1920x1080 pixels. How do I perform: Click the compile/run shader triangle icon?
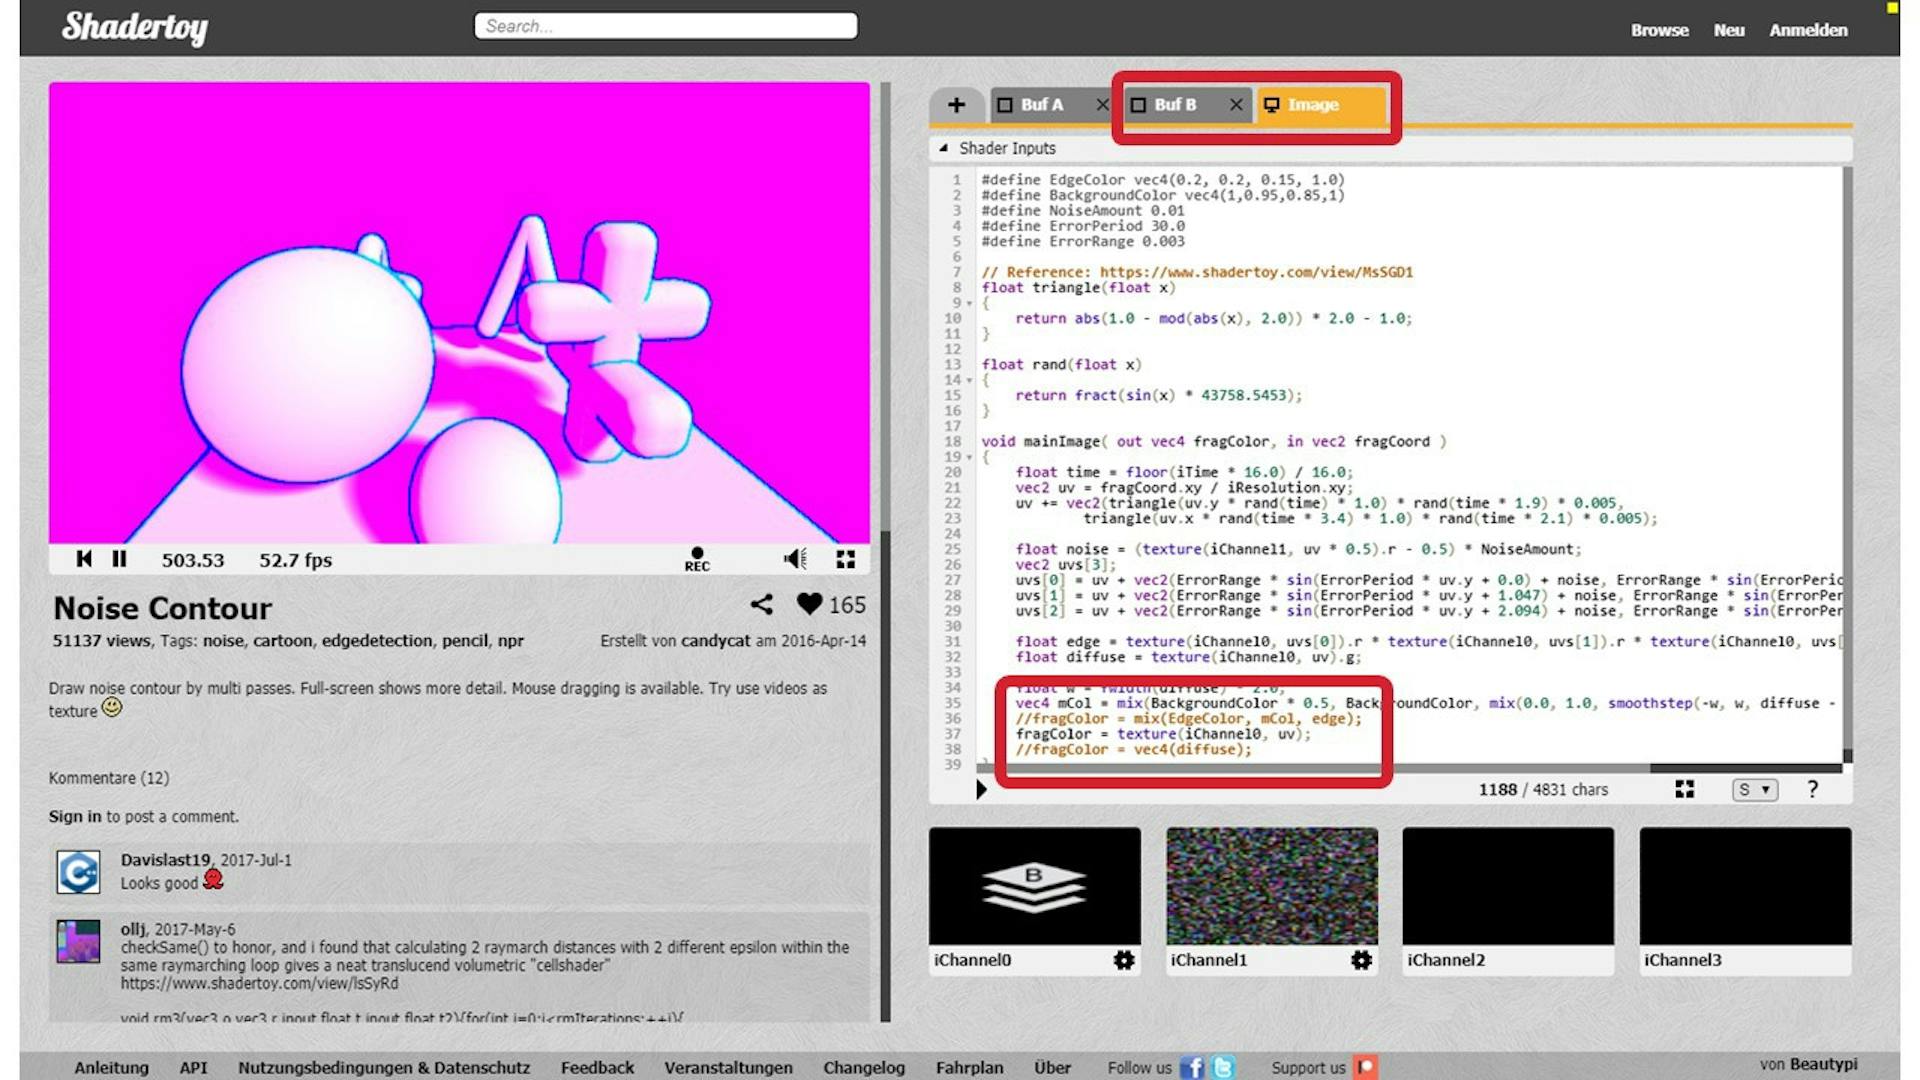click(x=983, y=787)
